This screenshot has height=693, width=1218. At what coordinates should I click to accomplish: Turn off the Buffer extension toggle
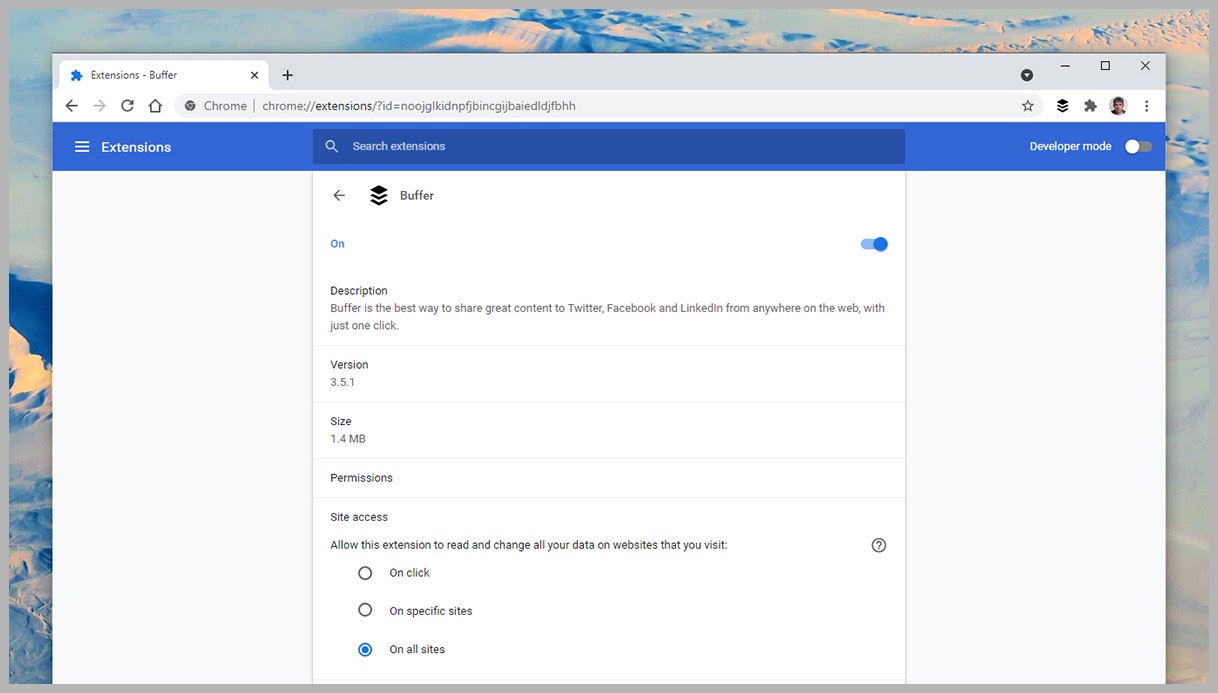874,244
